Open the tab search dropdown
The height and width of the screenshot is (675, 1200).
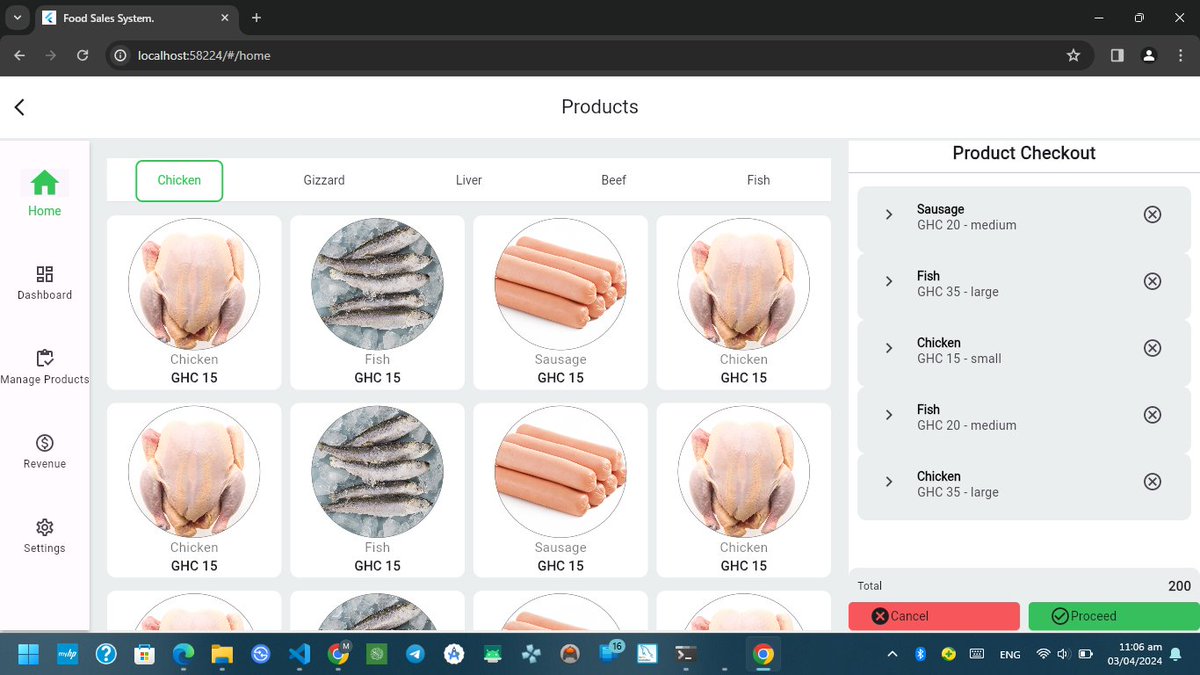(x=17, y=18)
